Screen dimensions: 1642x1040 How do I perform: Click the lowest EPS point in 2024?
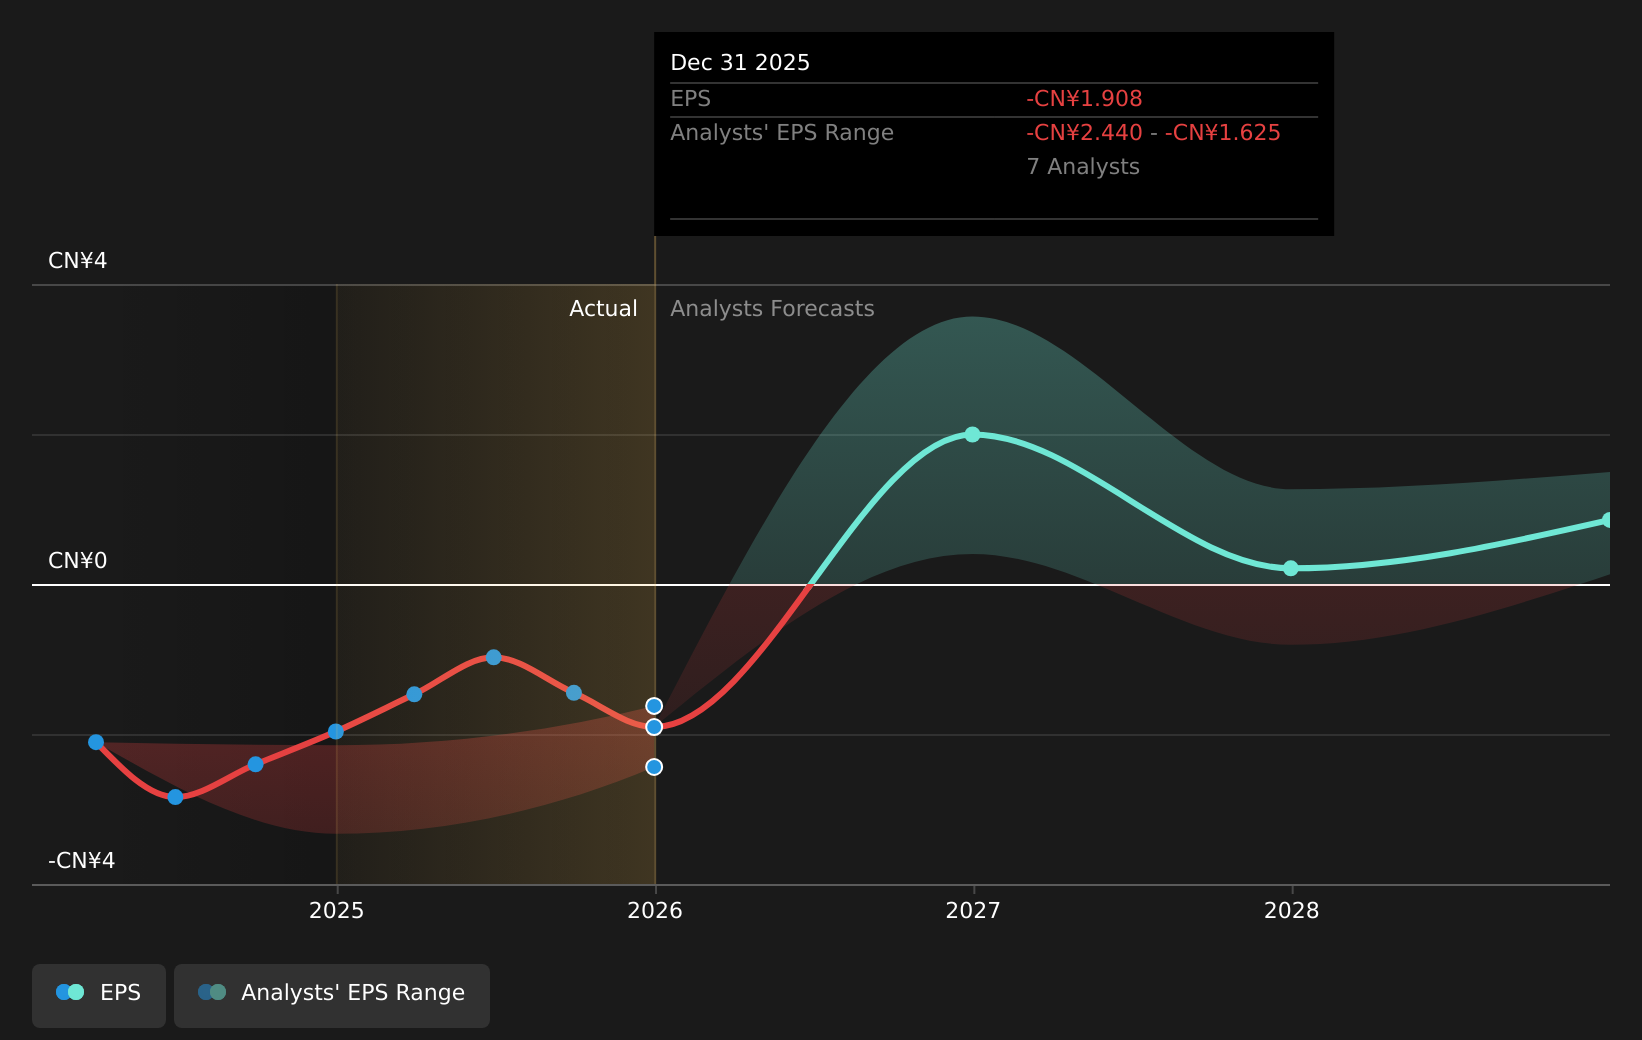[x=175, y=797]
